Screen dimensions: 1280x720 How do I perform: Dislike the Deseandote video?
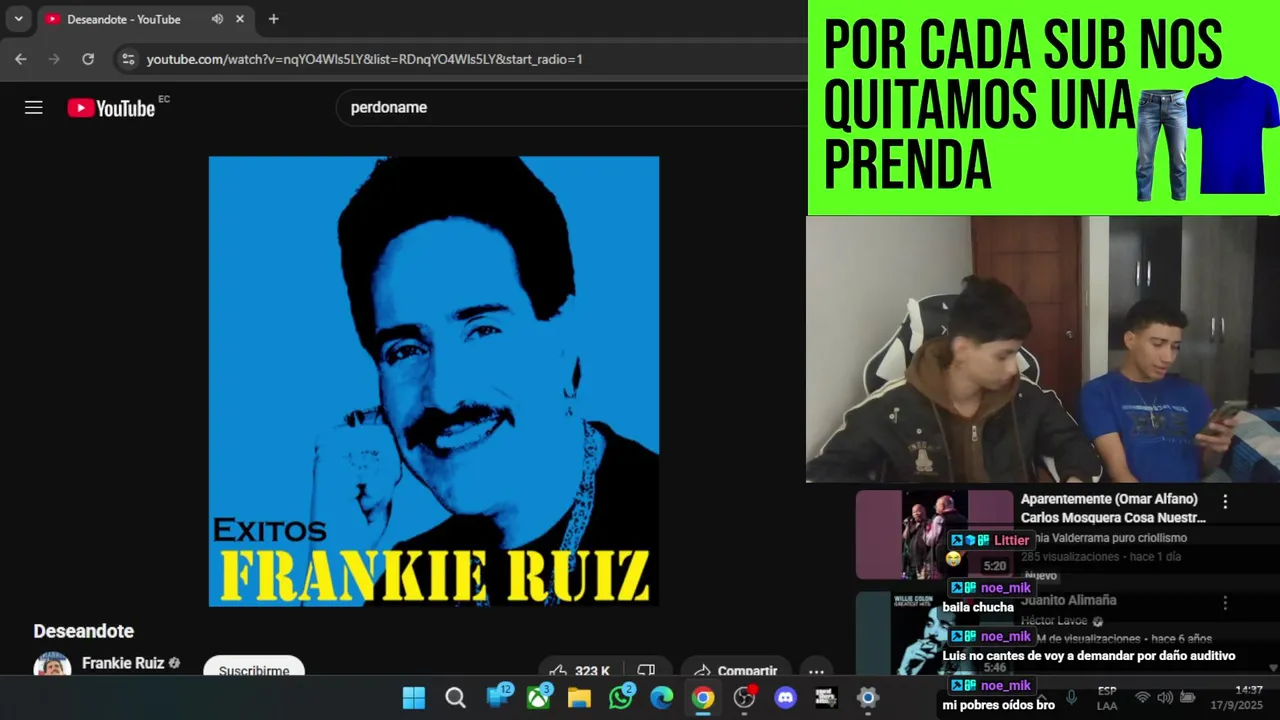646,669
